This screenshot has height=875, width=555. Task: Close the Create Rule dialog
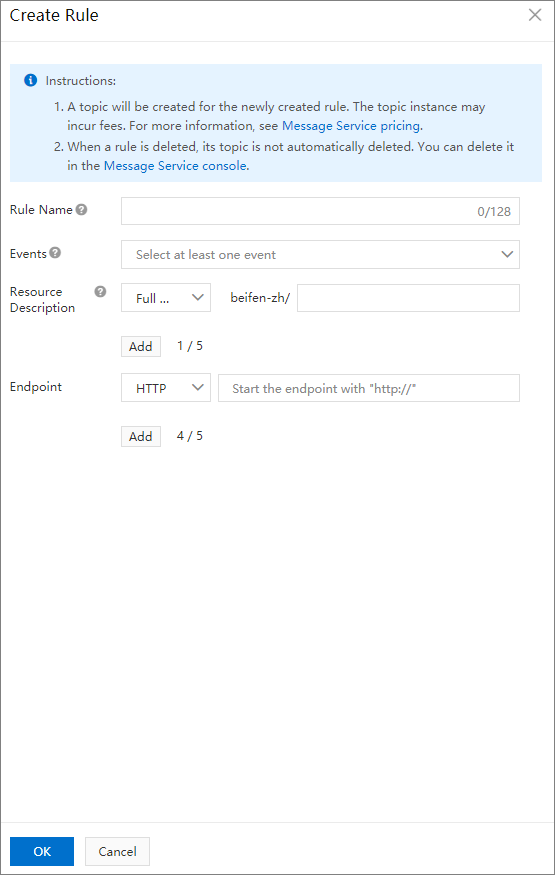(x=534, y=15)
